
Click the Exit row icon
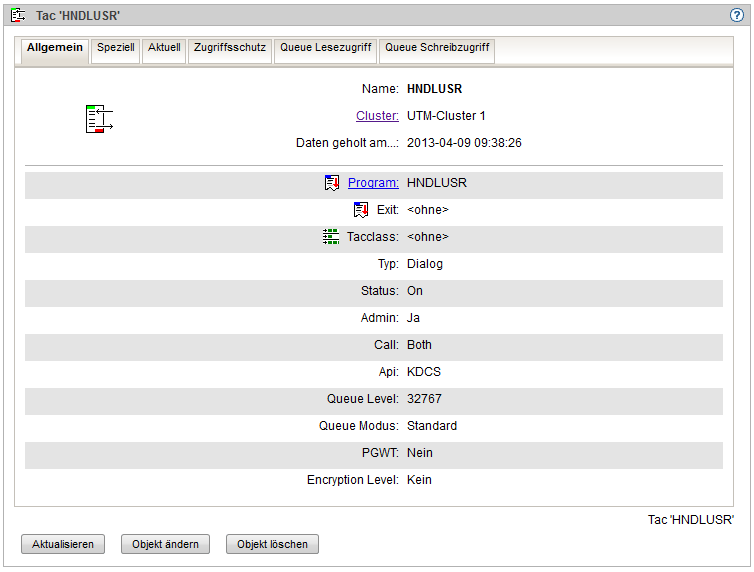(x=361, y=210)
